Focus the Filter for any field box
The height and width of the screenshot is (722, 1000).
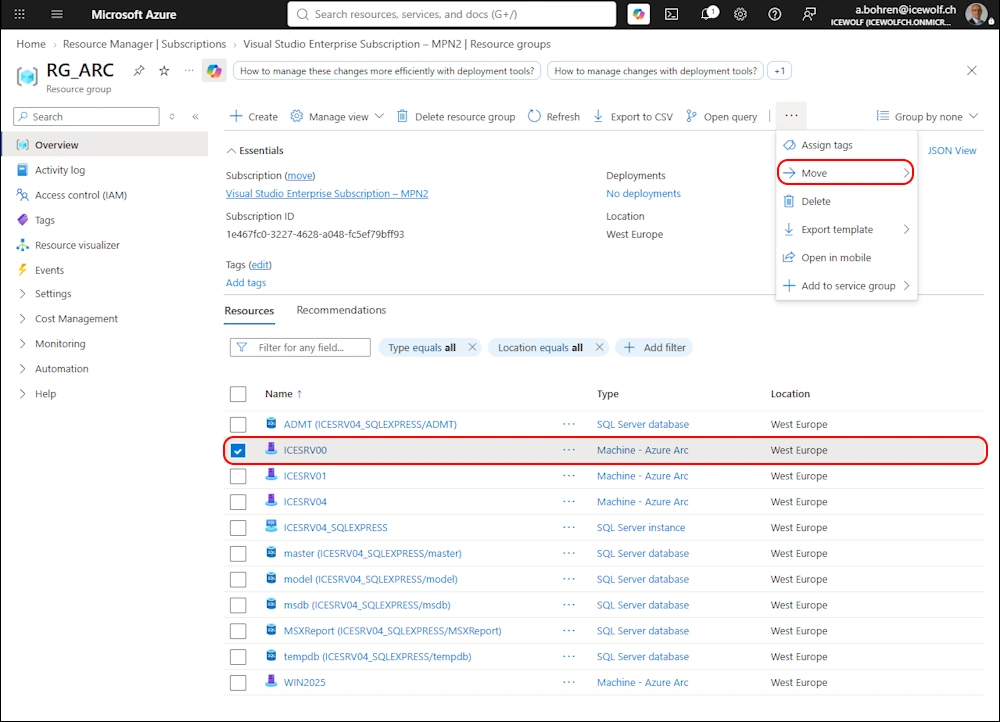coord(300,347)
